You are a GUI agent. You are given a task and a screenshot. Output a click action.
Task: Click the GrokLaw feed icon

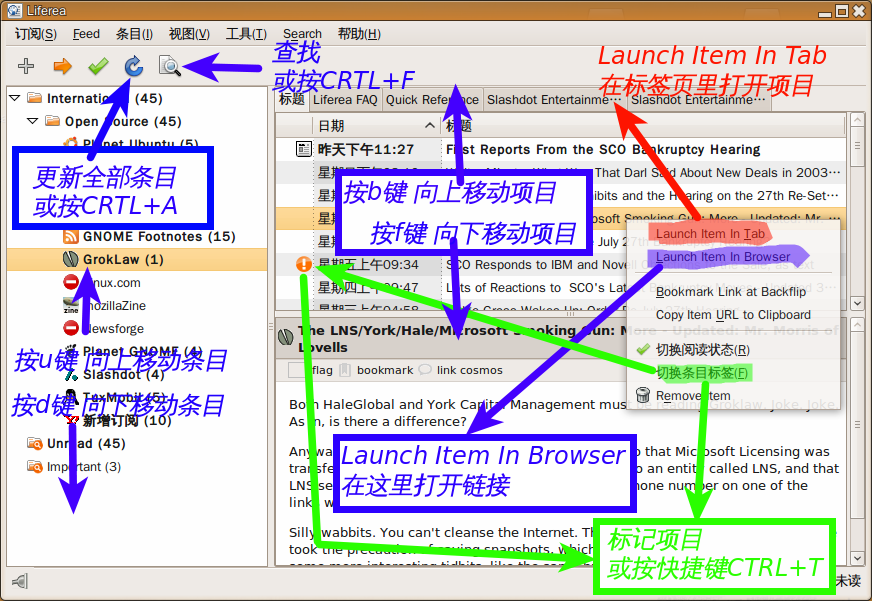(71, 259)
